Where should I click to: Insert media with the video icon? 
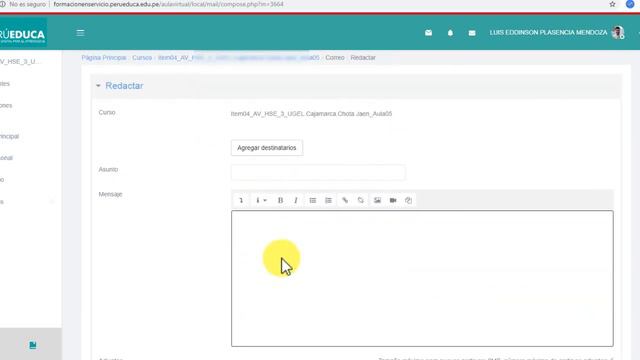393,200
